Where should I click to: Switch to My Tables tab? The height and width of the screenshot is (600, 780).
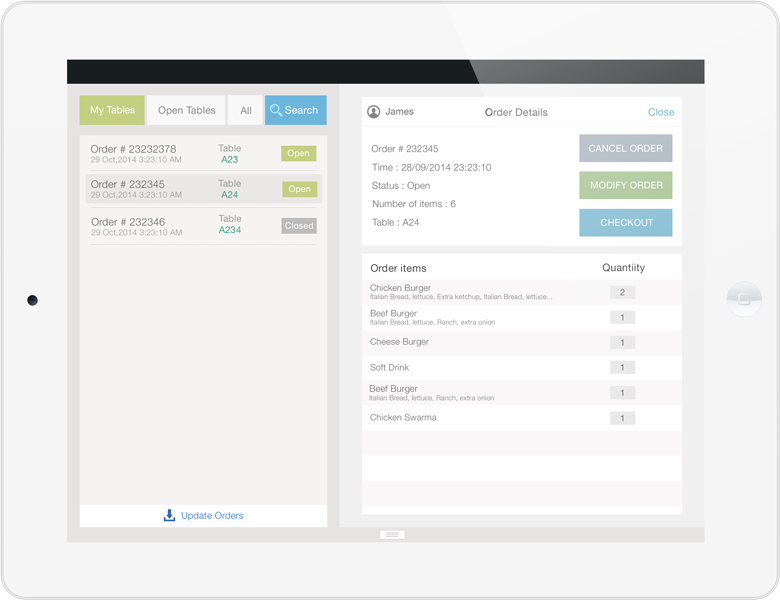click(112, 110)
